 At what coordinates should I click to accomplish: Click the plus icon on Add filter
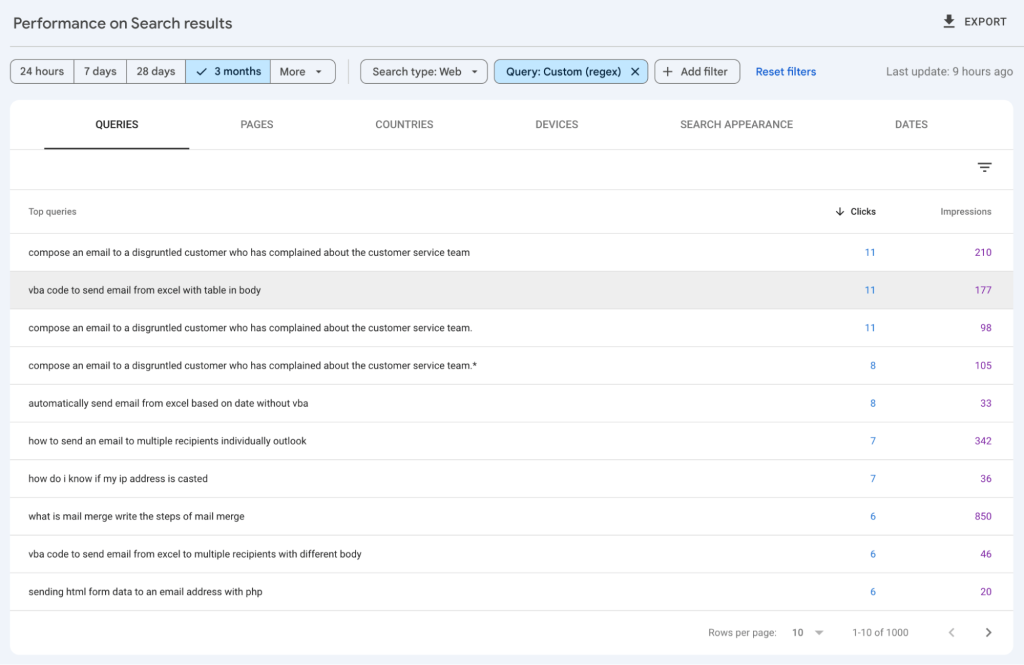(668, 72)
